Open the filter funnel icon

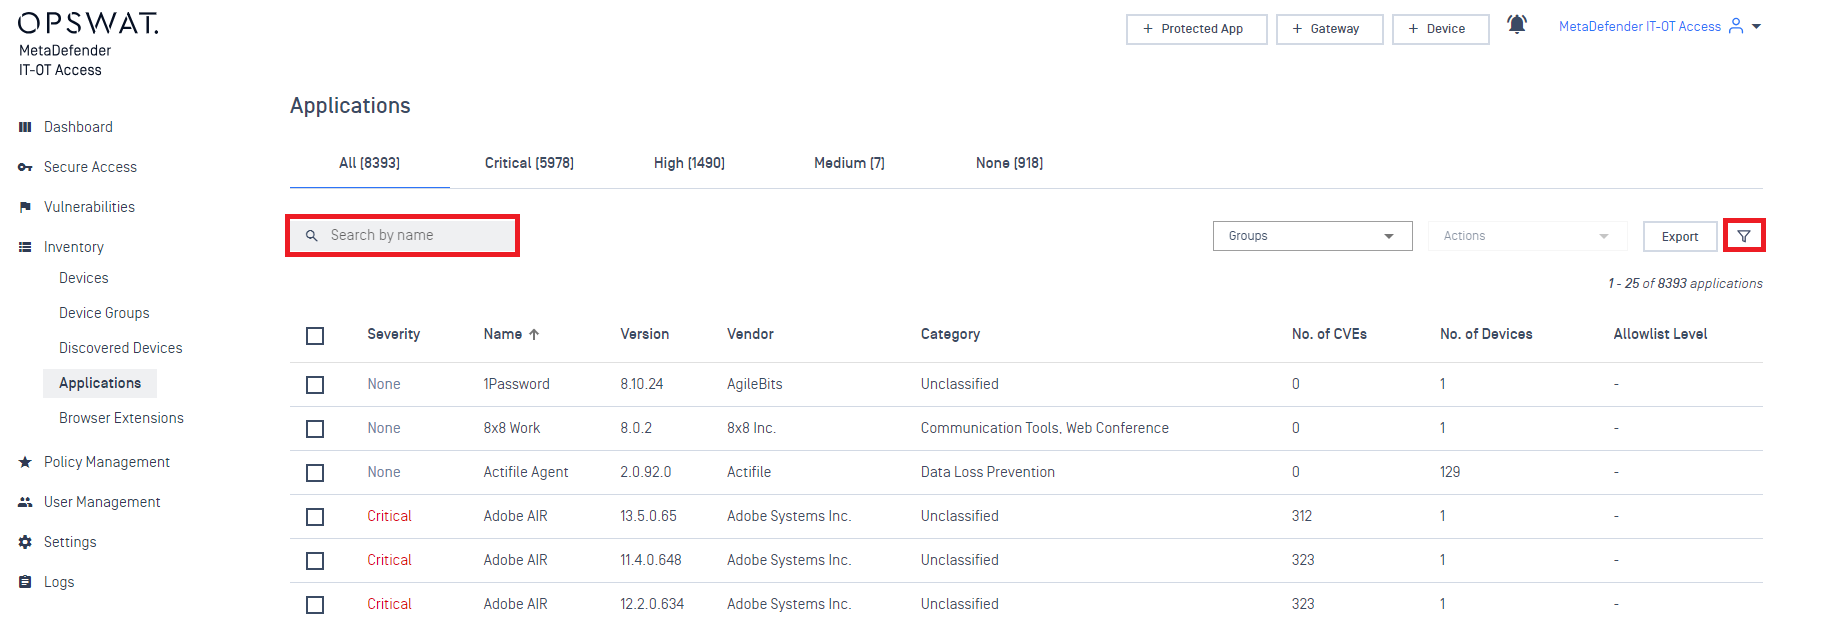coord(1744,236)
